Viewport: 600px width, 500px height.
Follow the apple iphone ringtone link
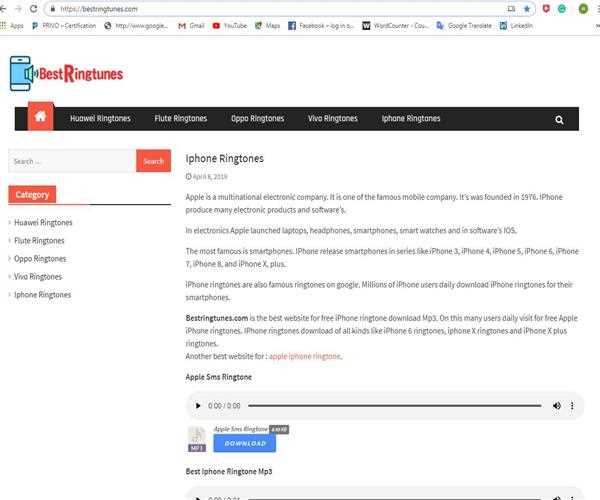click(x=305, y=356)
